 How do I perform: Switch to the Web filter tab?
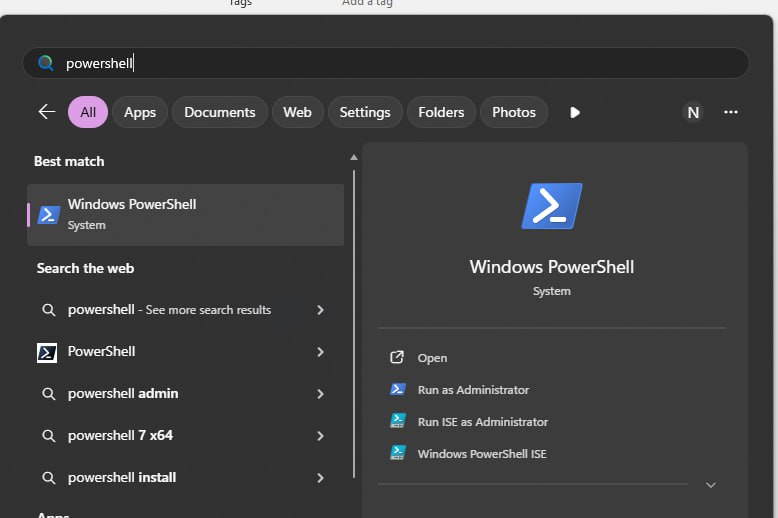(x=298, y=112)
